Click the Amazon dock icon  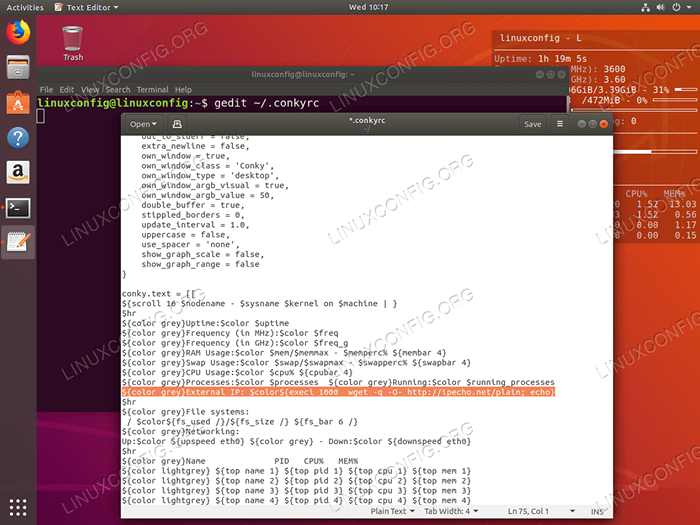click(x=18, y=172)
